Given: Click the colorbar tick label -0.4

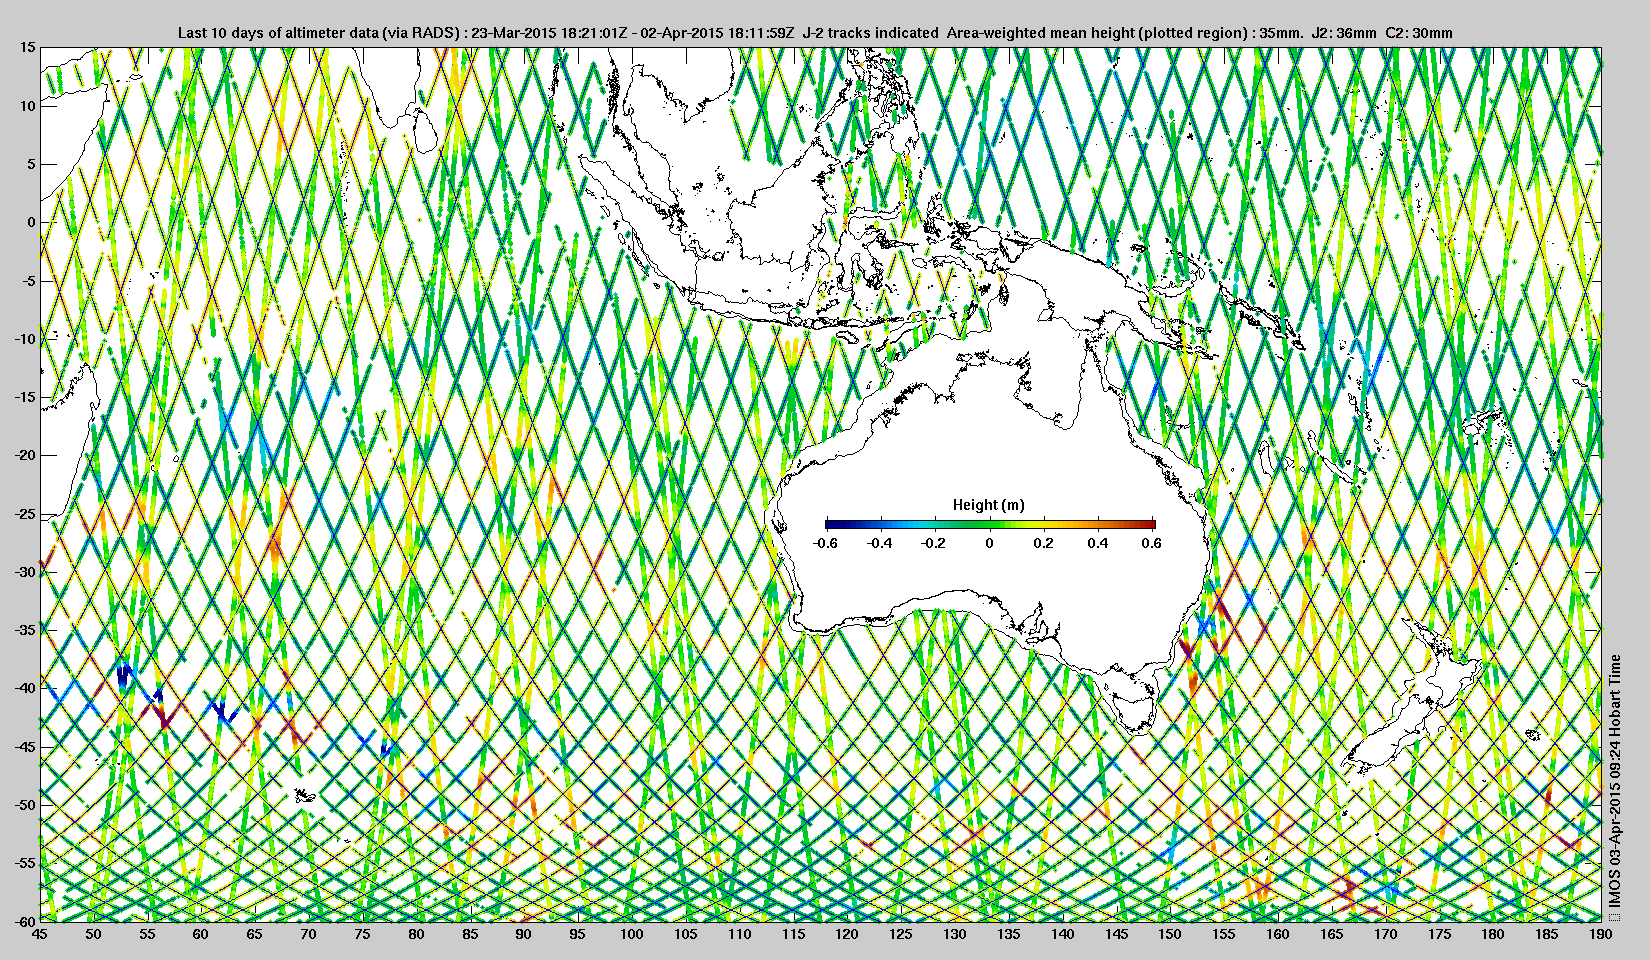Looking at the screenshot, I should click(x=879, y=543).
